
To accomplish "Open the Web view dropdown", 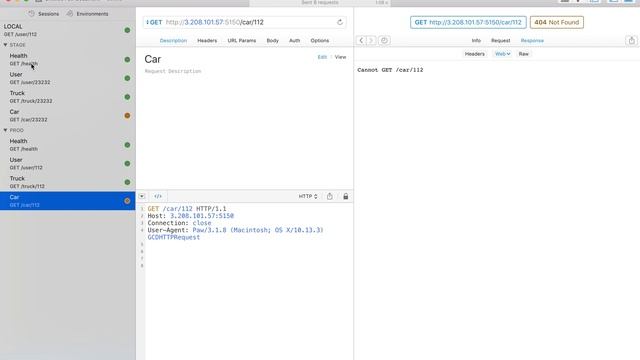I will [502, 54].
